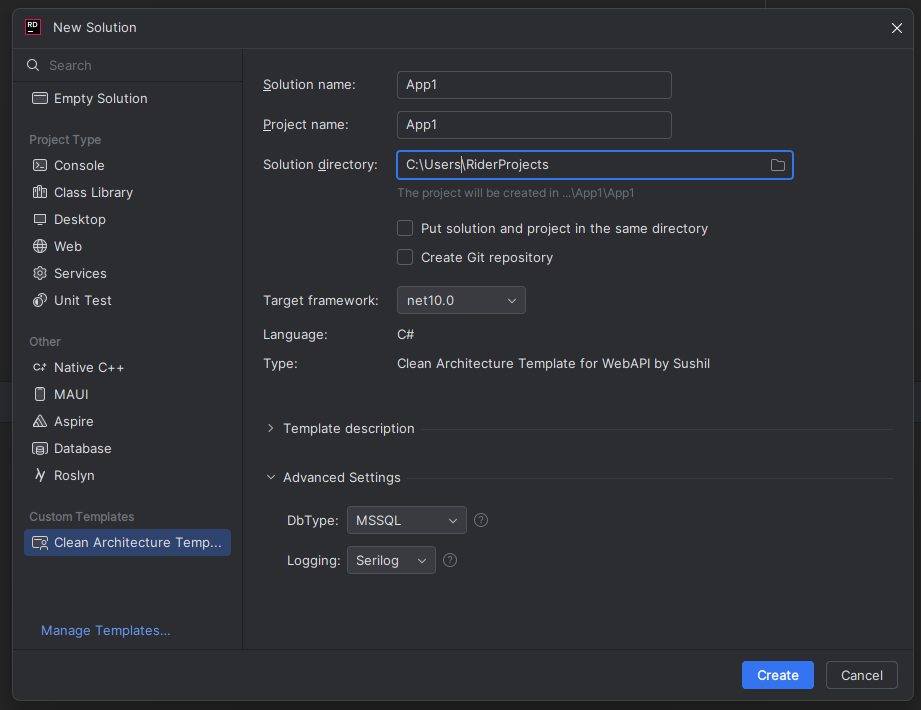Click the Create button

tap(777, 675)
